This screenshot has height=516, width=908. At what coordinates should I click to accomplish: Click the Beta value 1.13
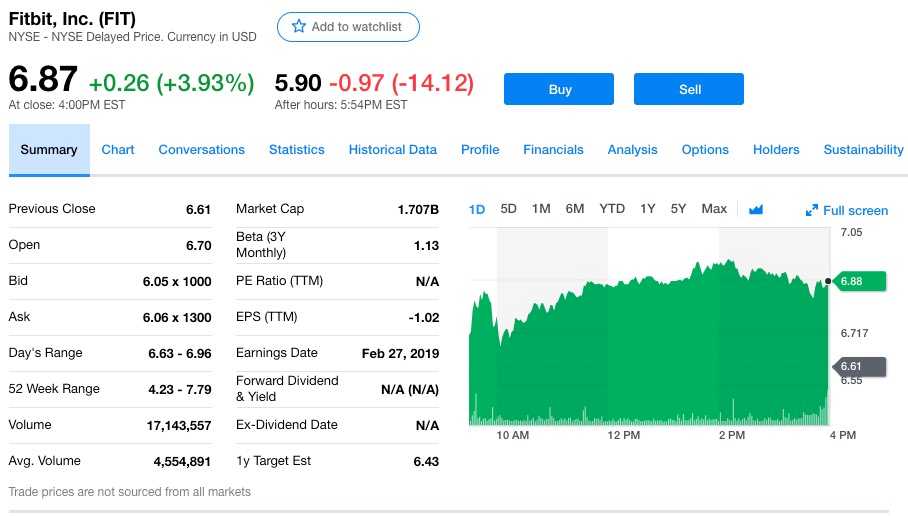pyautogui.click(x=426, y=246)
